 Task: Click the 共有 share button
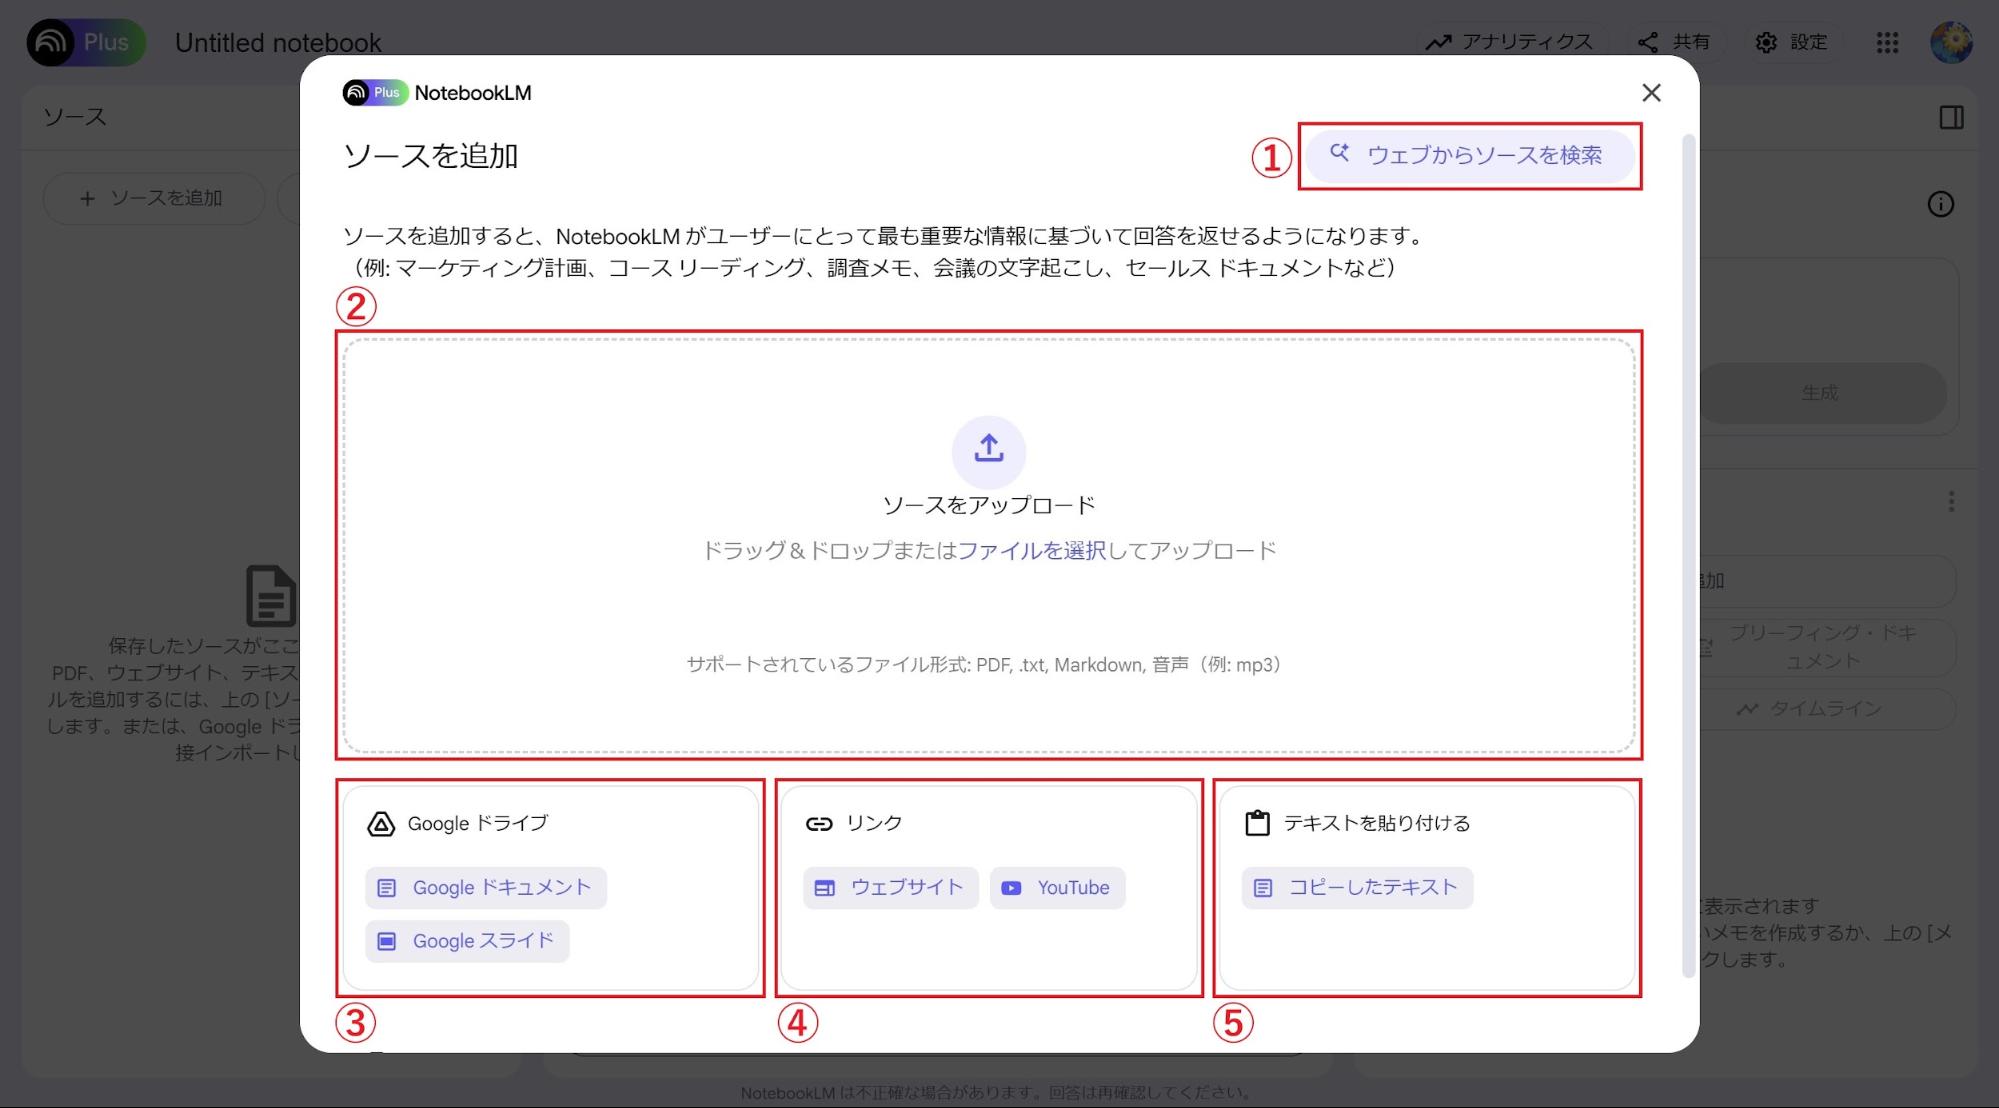click(1674, 42)
